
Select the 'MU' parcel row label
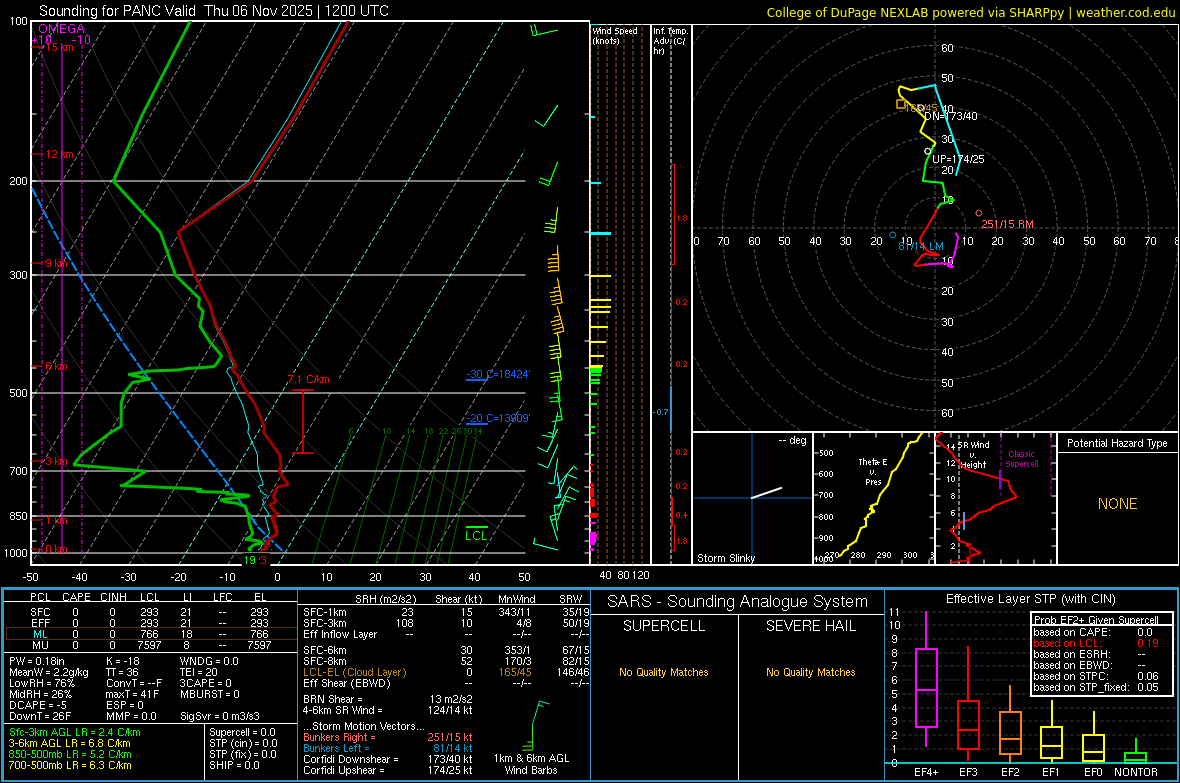[x=40, y=644]
